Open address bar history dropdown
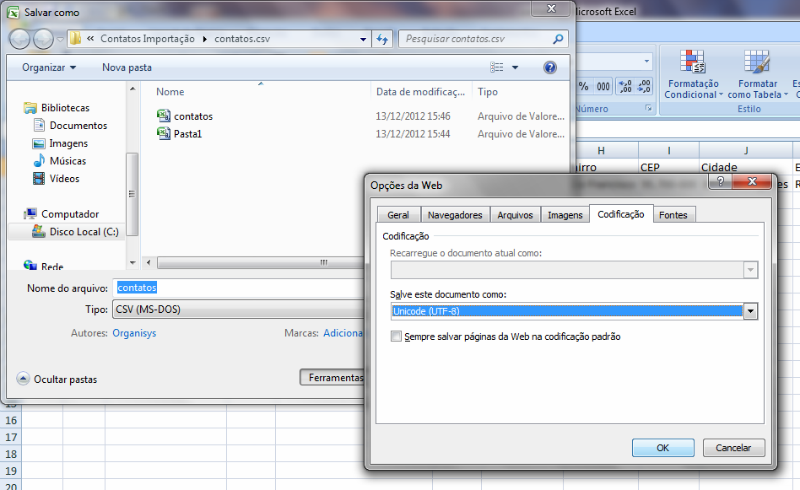The image size is (800, 490). coord(363,39)
